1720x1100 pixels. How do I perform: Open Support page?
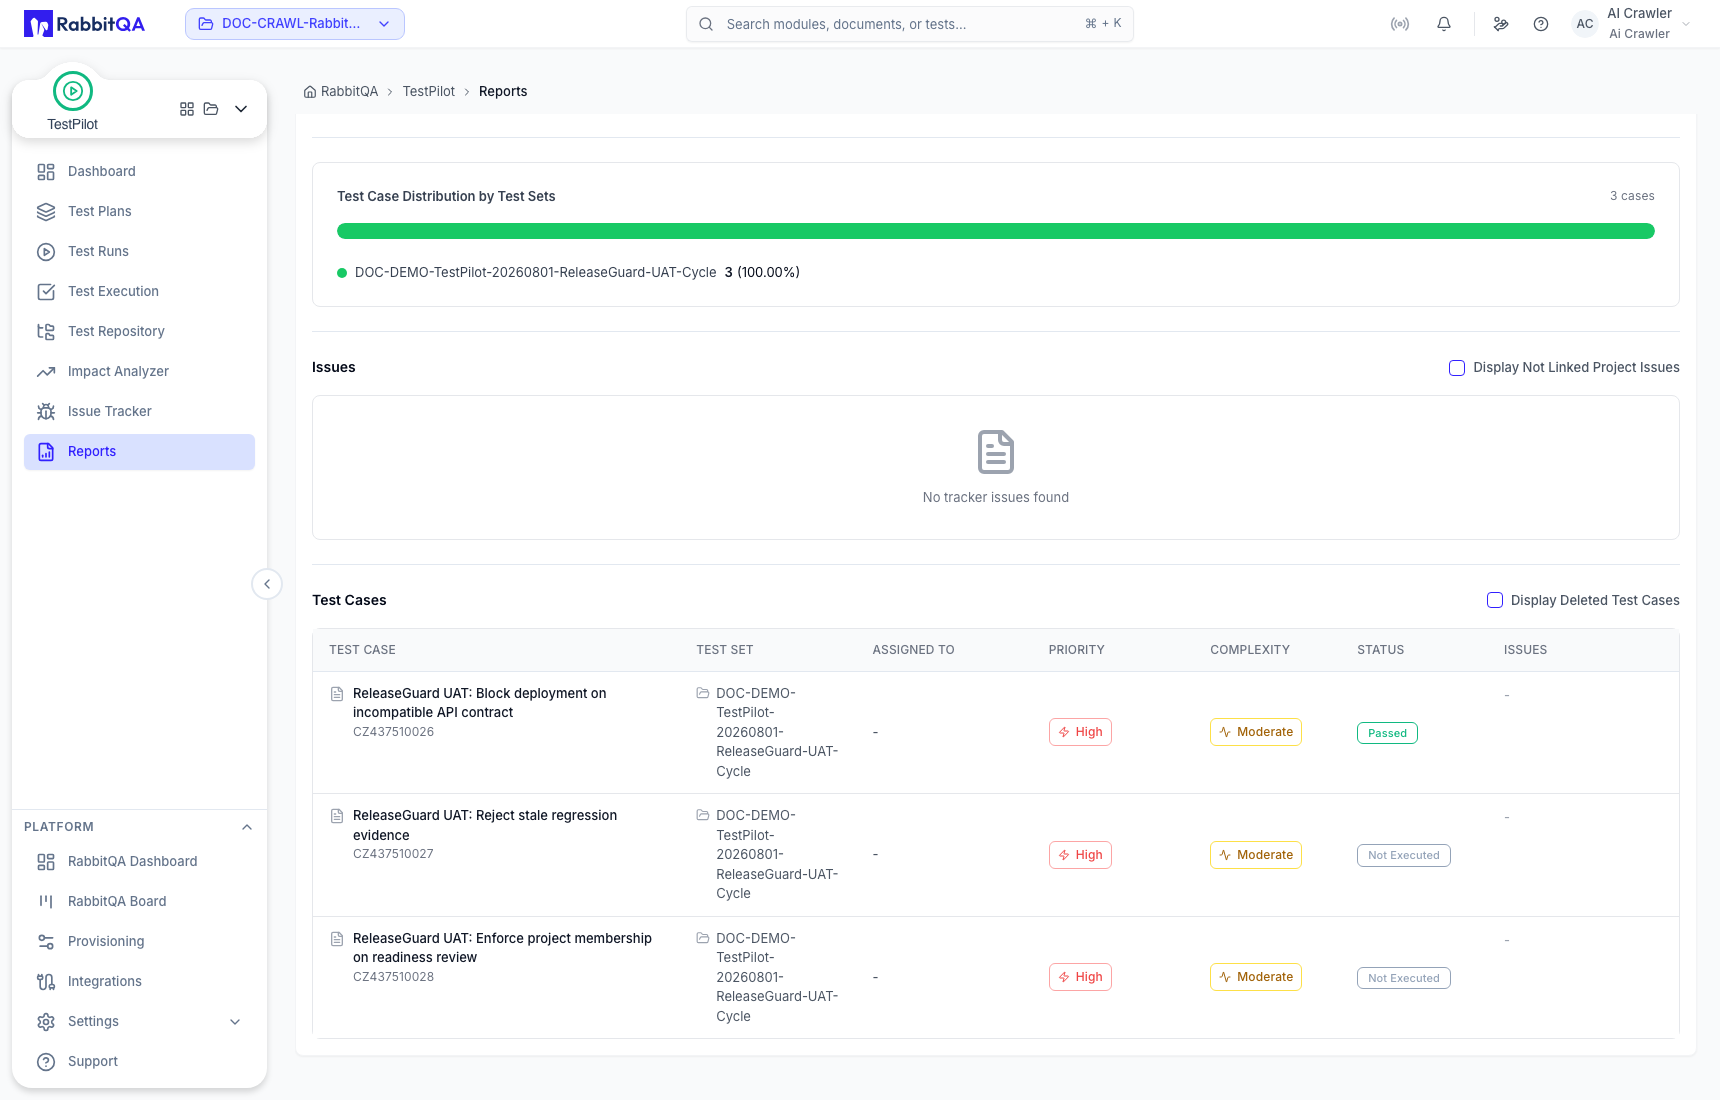click(x=139, y=1061)
